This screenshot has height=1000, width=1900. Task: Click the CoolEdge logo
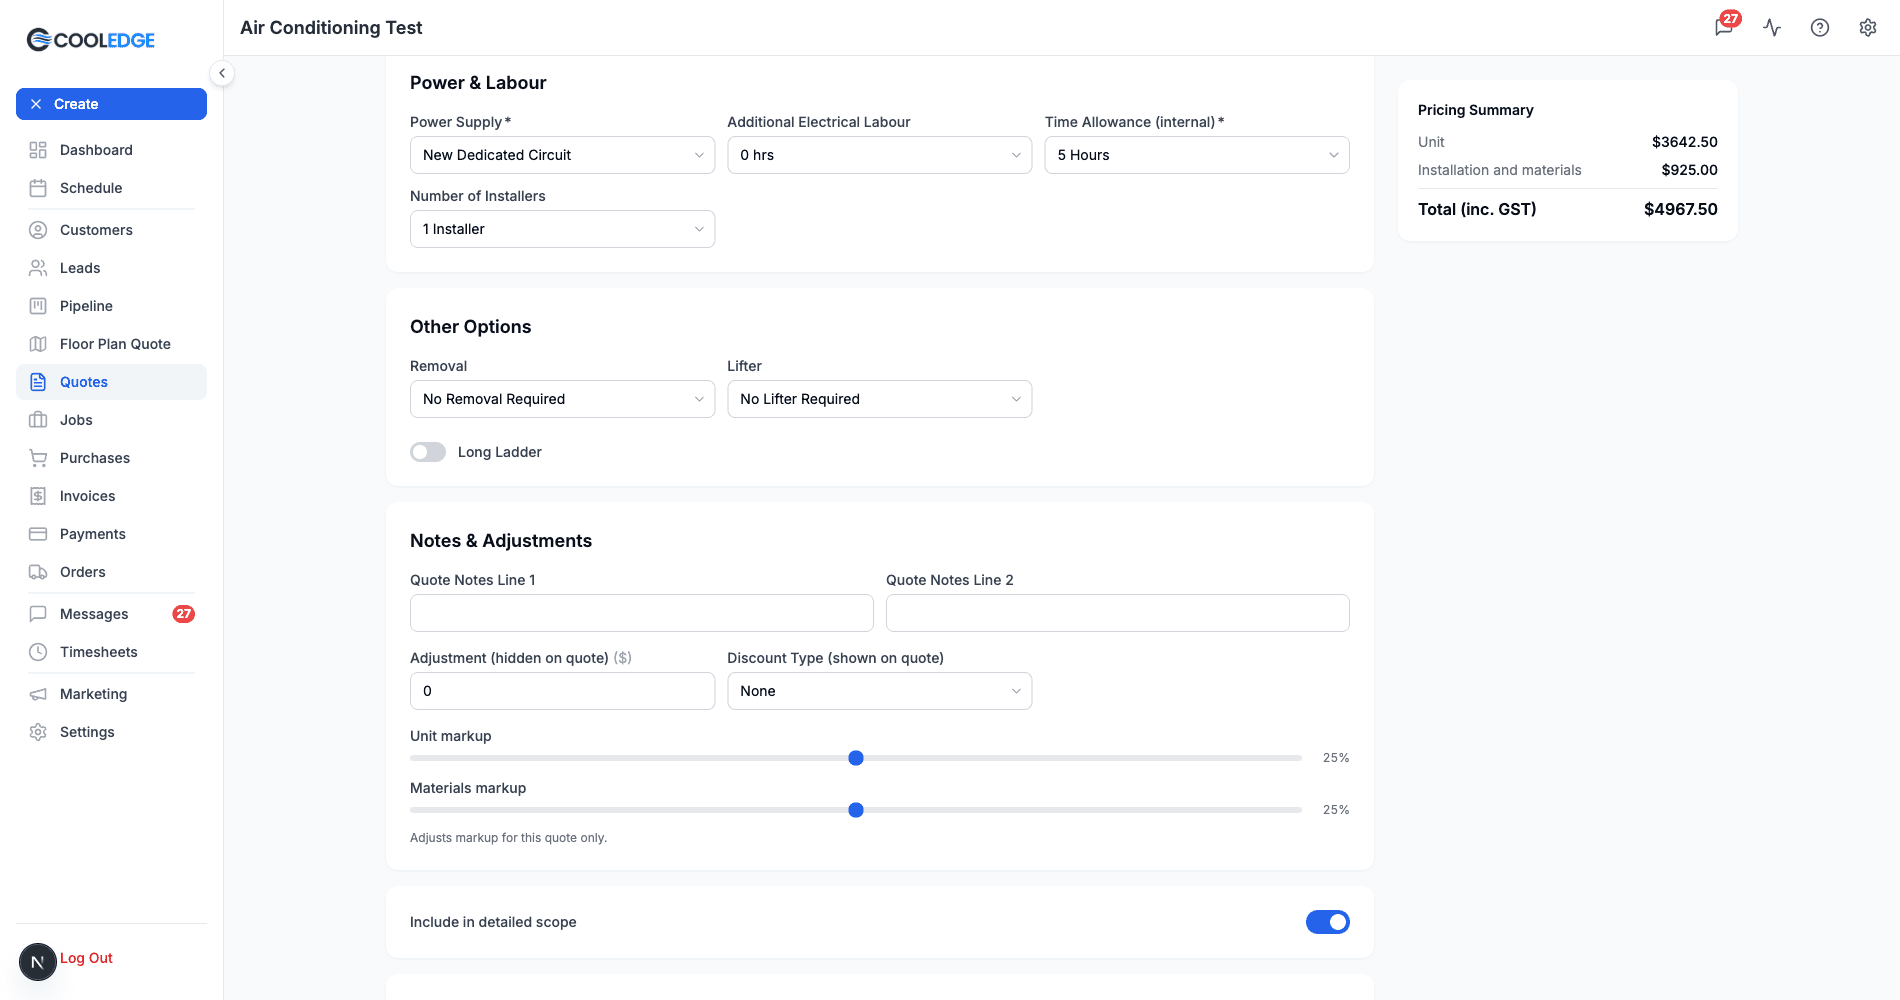(x=91, y=40)
